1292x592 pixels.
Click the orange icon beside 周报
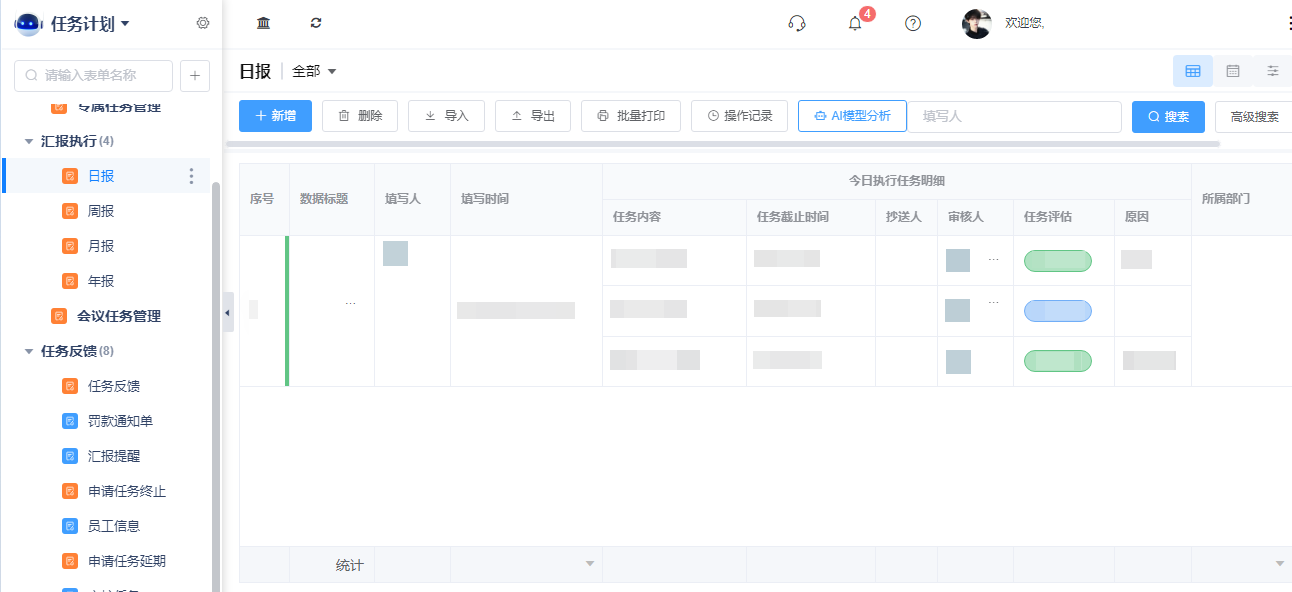70,211
